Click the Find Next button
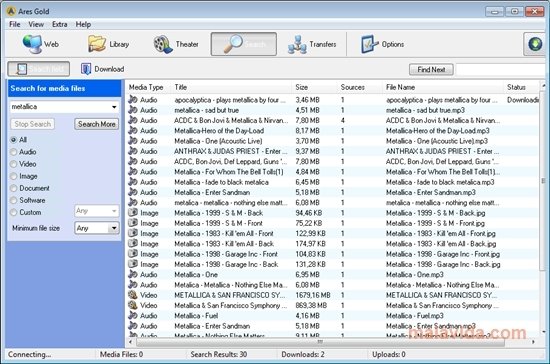This screenshot has width=550, height=364. [431, 69]
